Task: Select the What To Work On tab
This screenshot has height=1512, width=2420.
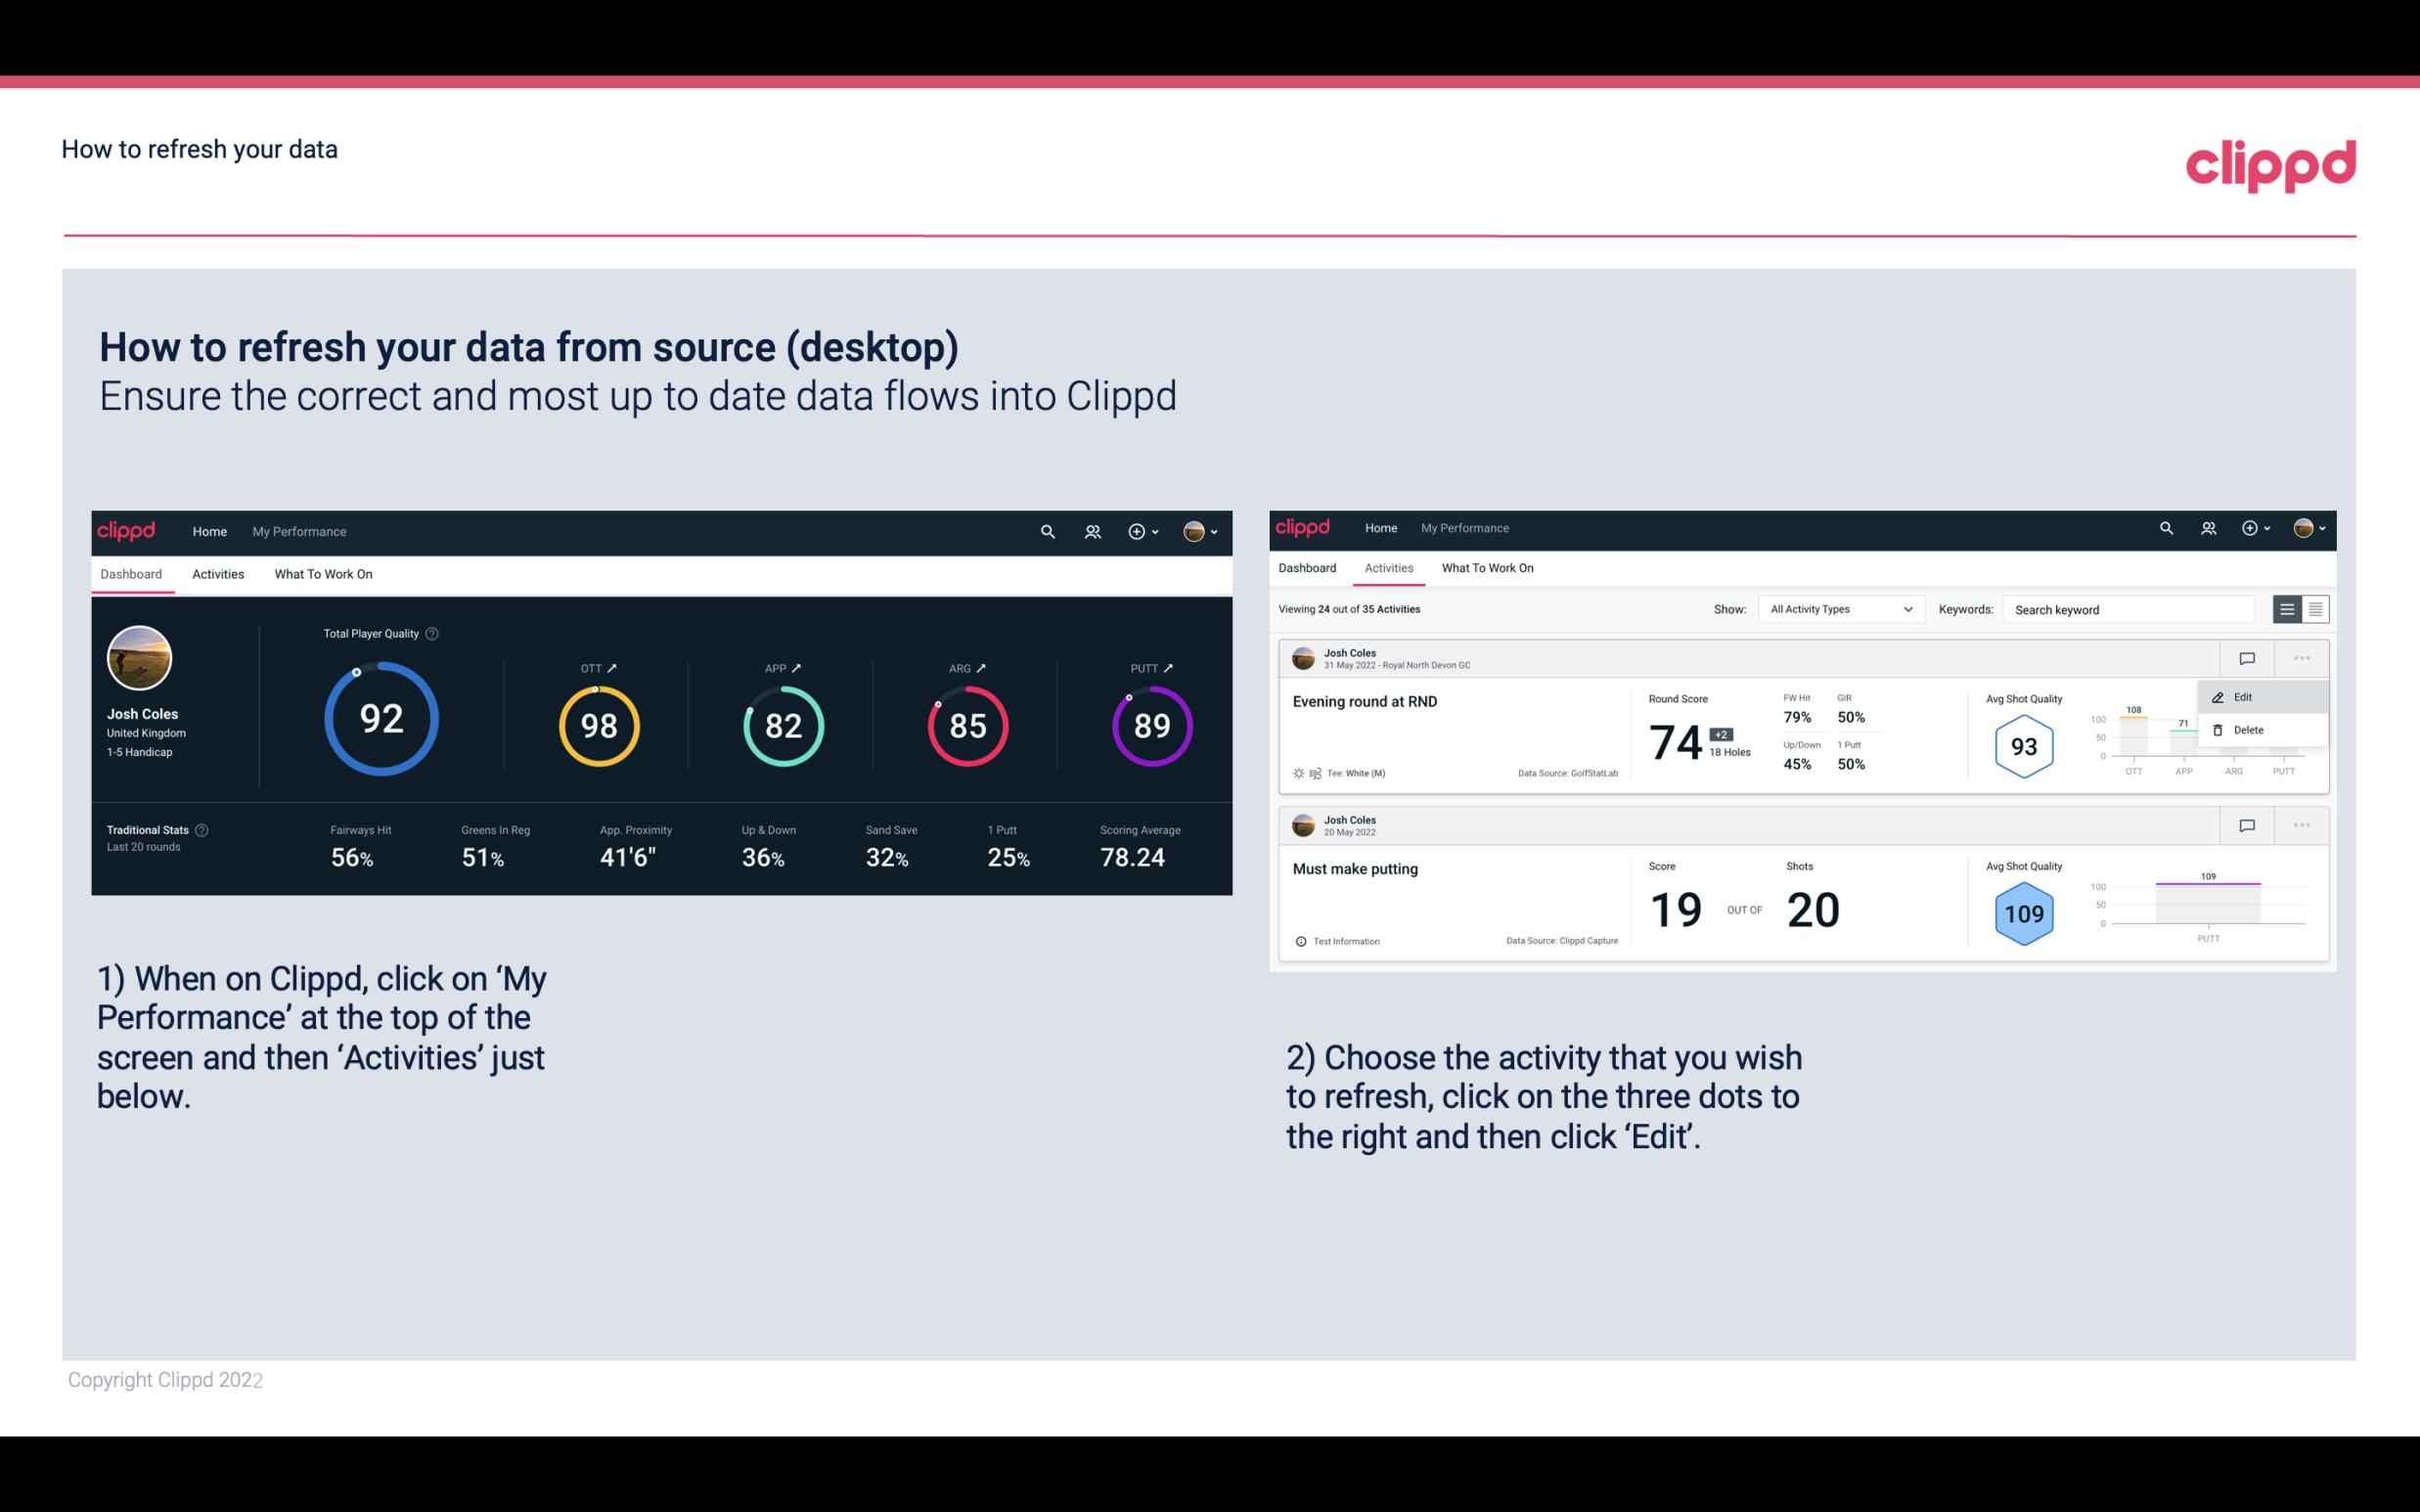Action: pos(323,573)
